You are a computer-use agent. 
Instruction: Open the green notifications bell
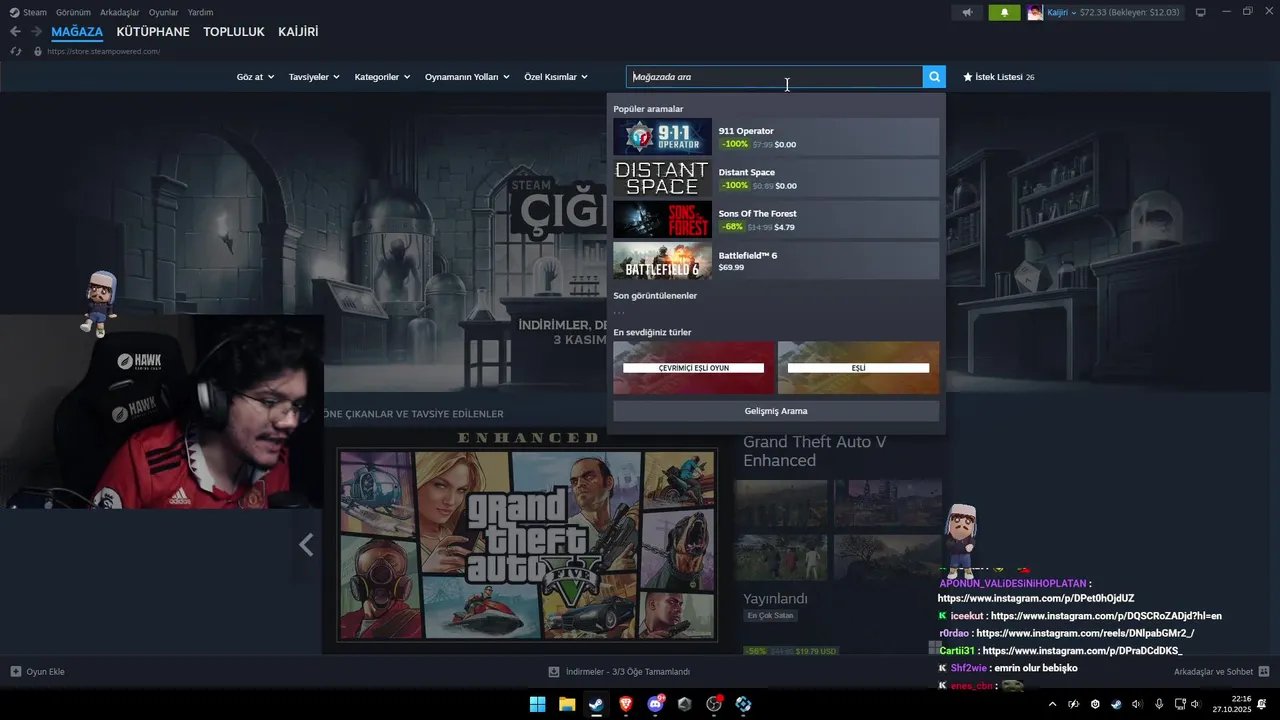point(1005,12)
